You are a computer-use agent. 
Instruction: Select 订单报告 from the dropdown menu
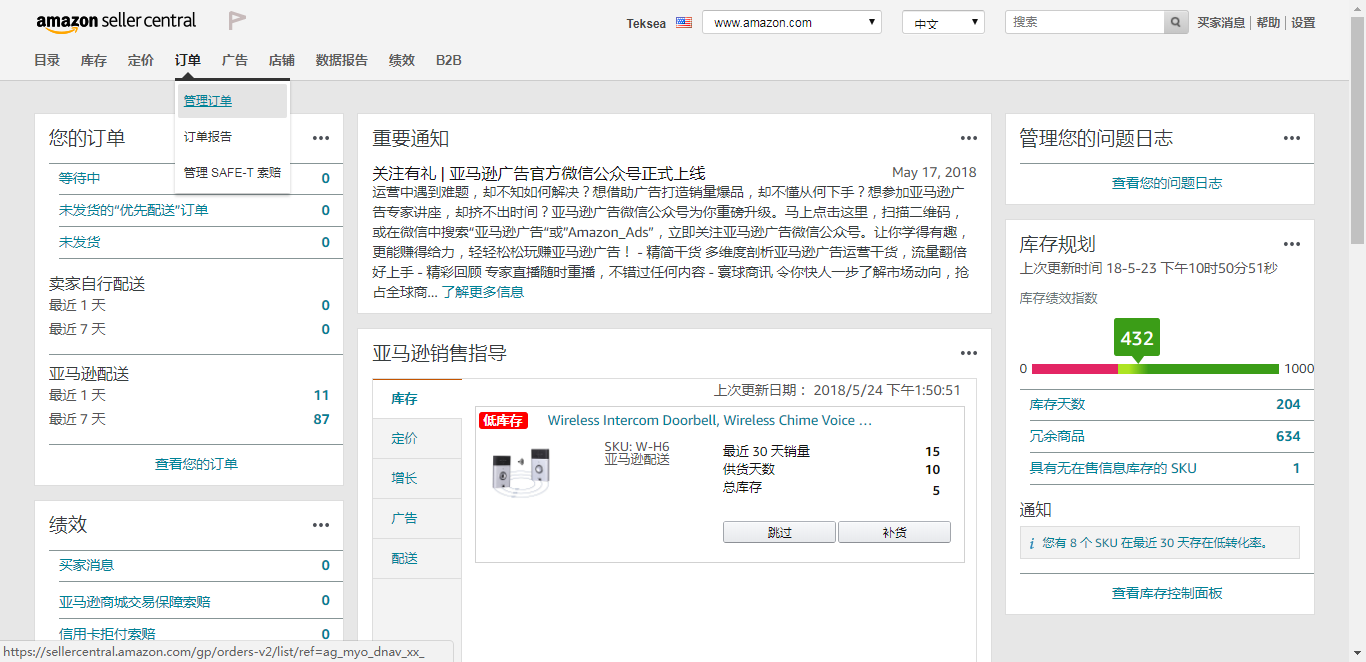[232, 137]
